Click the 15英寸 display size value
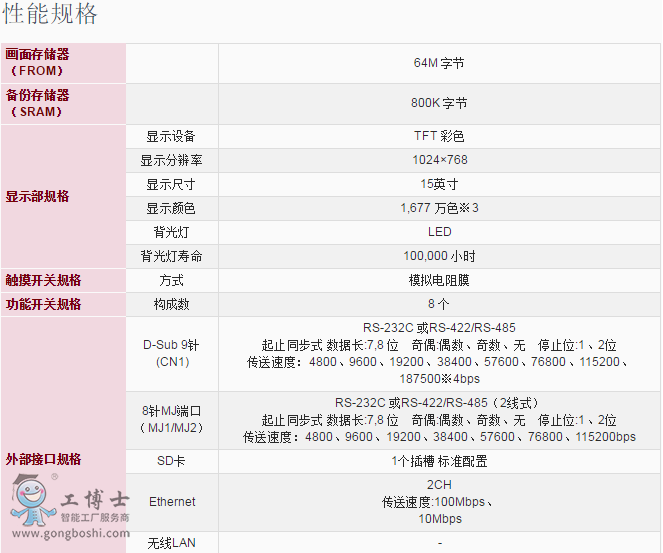This screenshot has height=553, width=663. [x=439, y=184]
